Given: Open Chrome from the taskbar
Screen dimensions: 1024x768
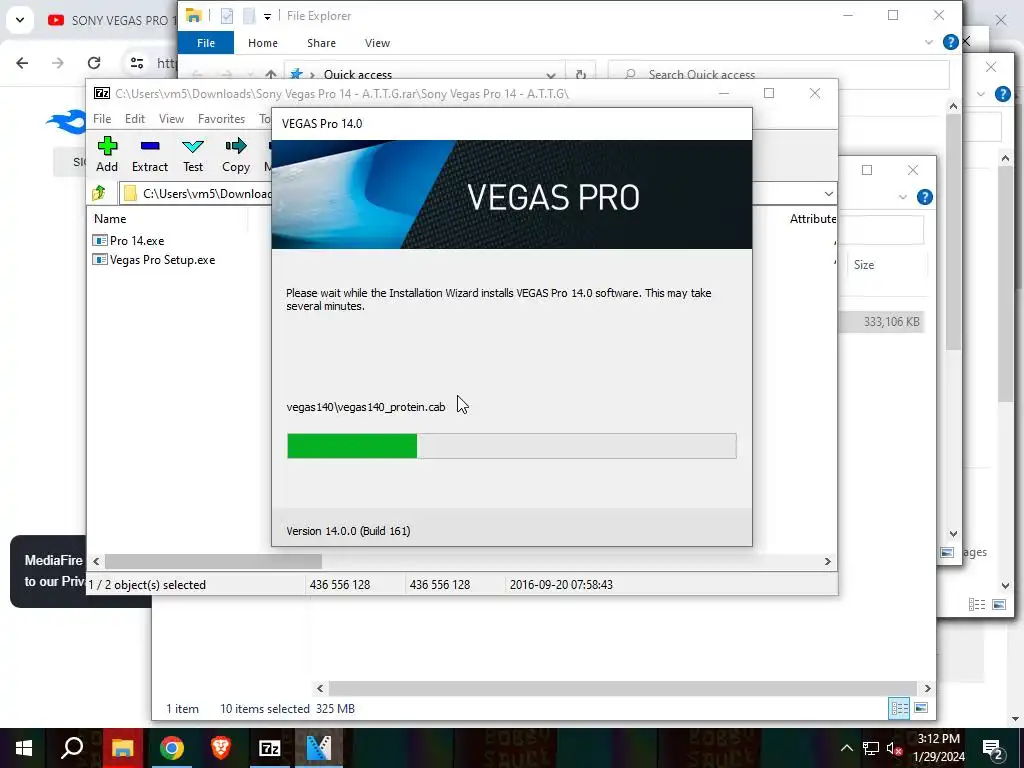Looking at the screenshot, I should tap(172, 748).
